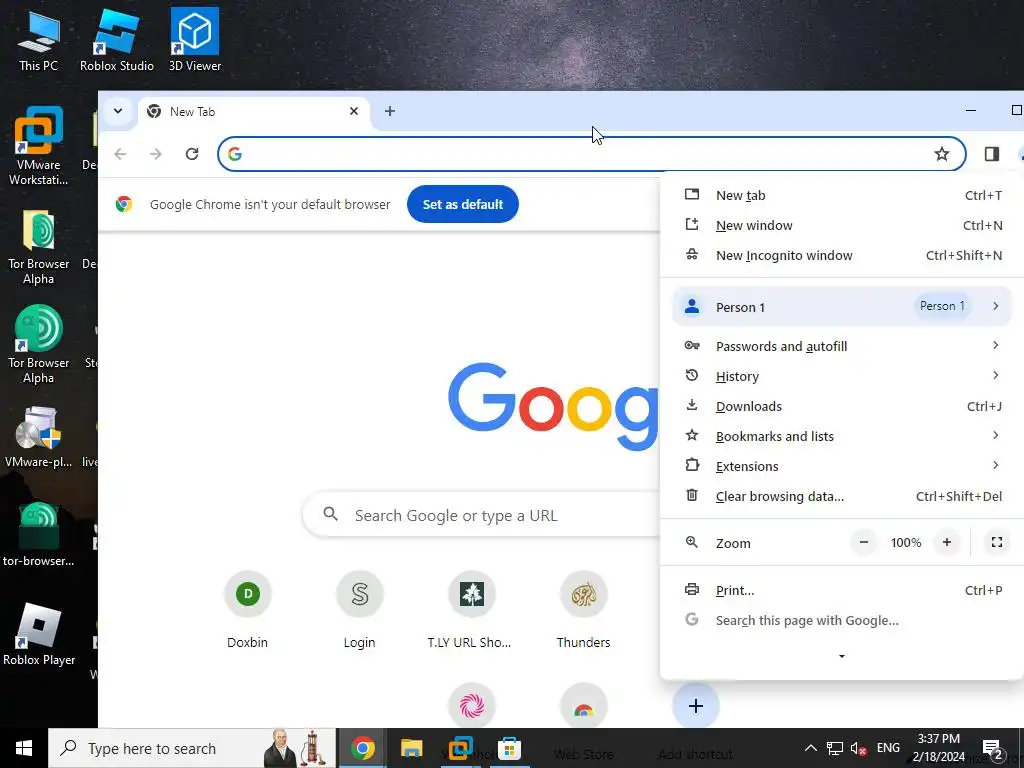Open the pink swirl shortcut tile
Image resolution: width=1024 pixels, height=768 pixels.
point(472,706)
